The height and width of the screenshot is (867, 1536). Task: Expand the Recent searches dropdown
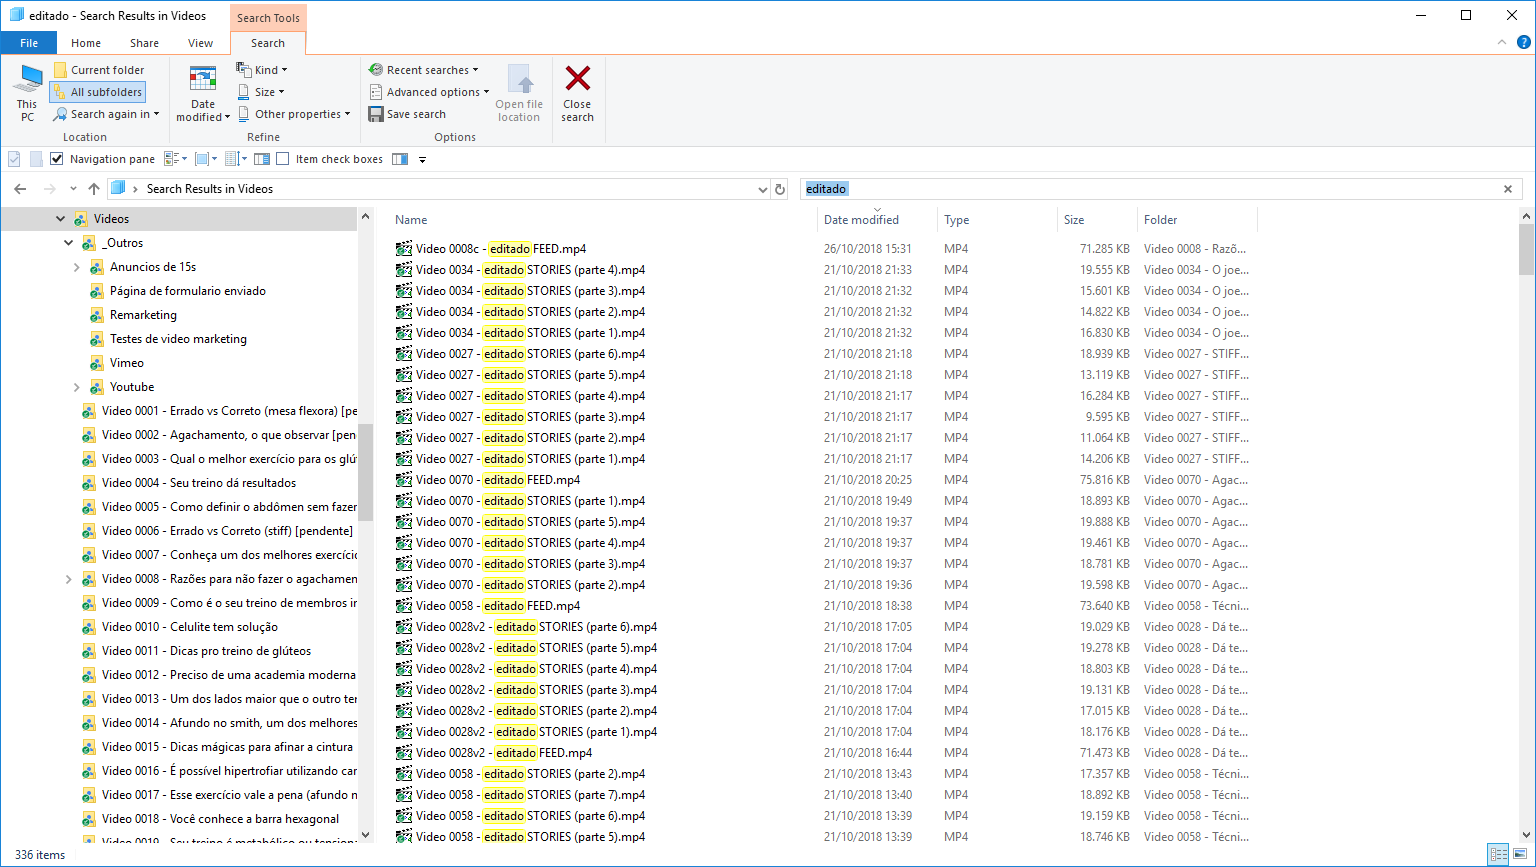[x=424, y=70]
